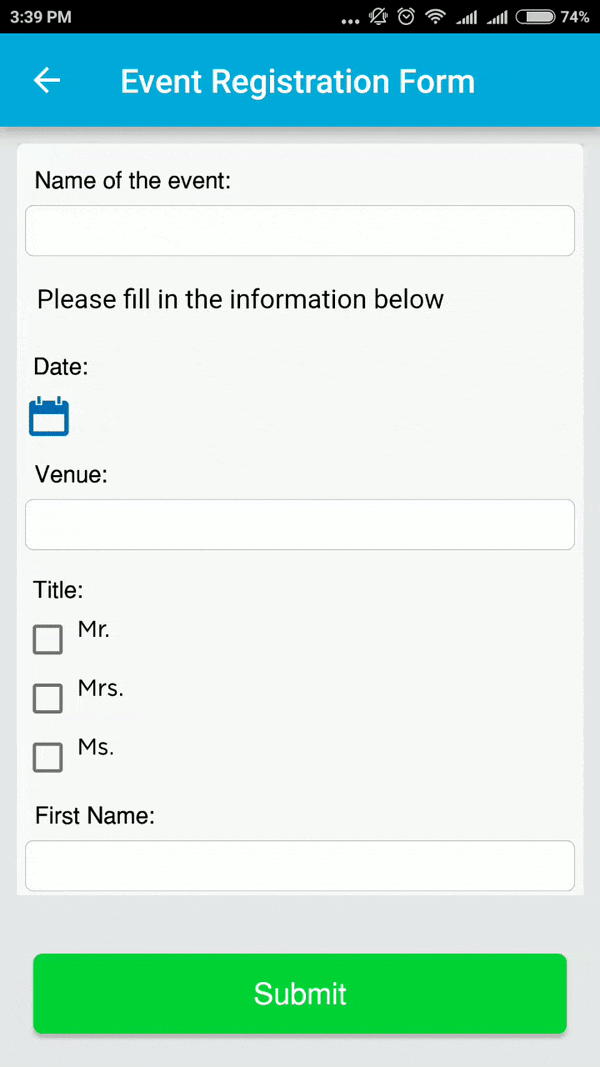Screen dimensions: 600x1067
Task: Tap the battery indicator icon
Action: pos(535,17)
